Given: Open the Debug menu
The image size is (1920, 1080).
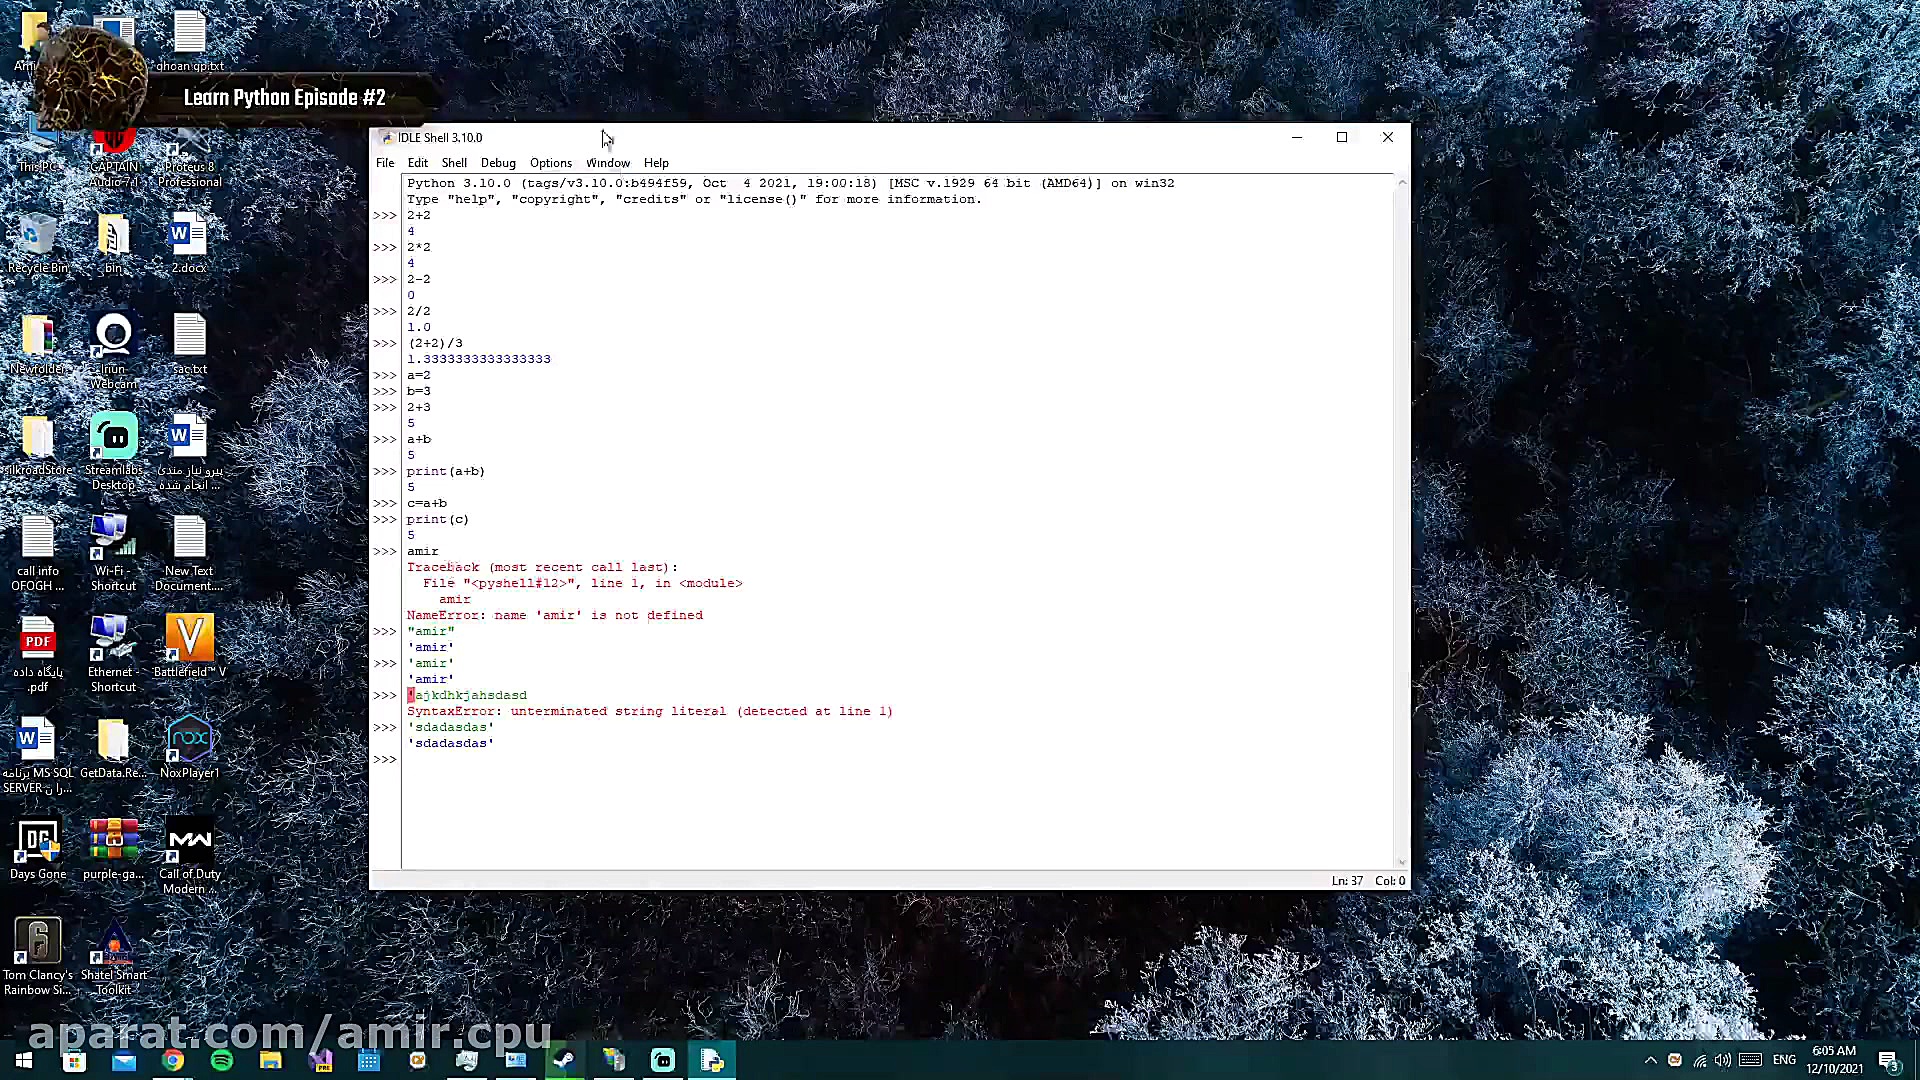Looking at the screenshot, I should [498, 163].
